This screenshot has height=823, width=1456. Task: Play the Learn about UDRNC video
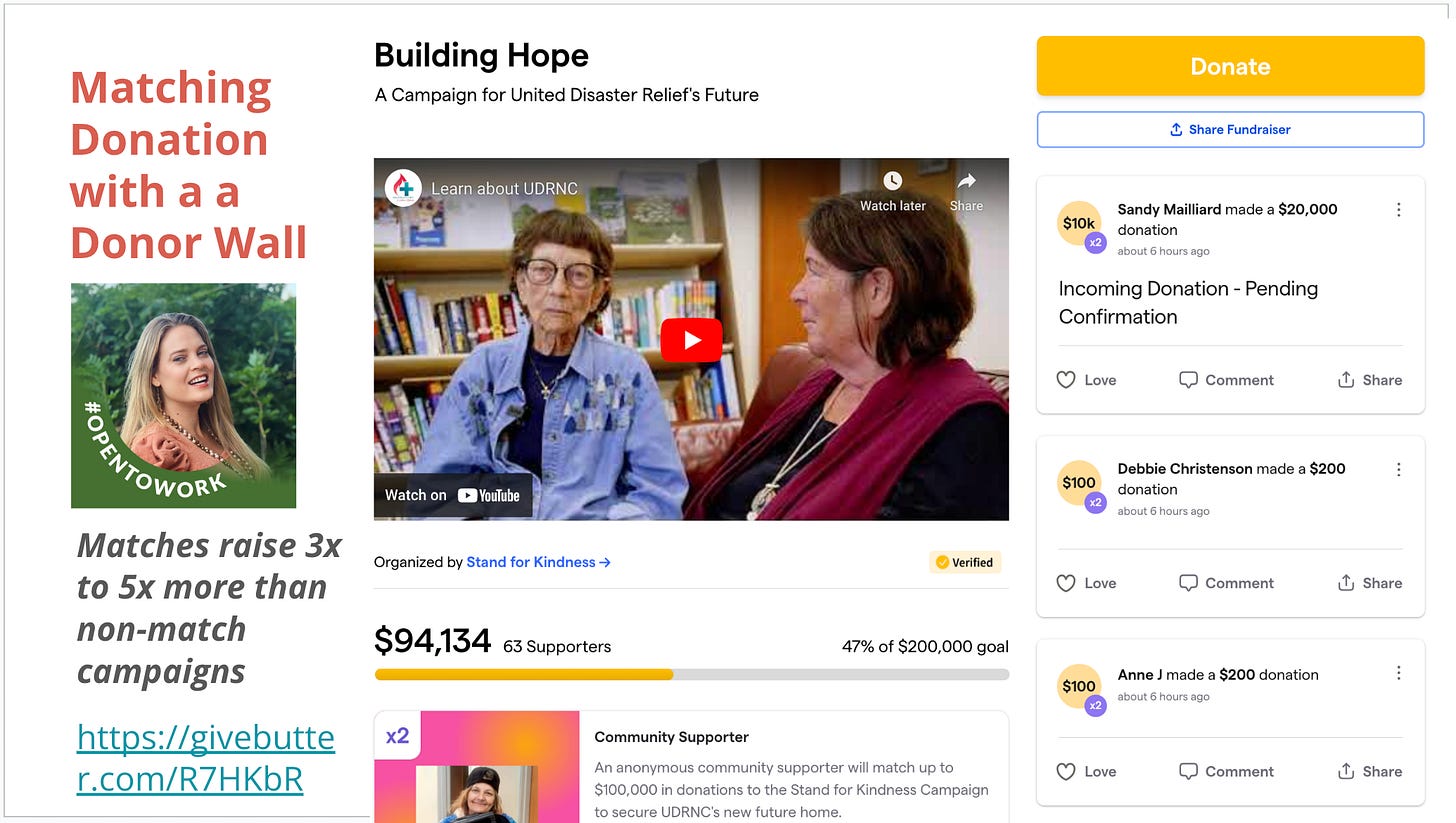(691, 340)
